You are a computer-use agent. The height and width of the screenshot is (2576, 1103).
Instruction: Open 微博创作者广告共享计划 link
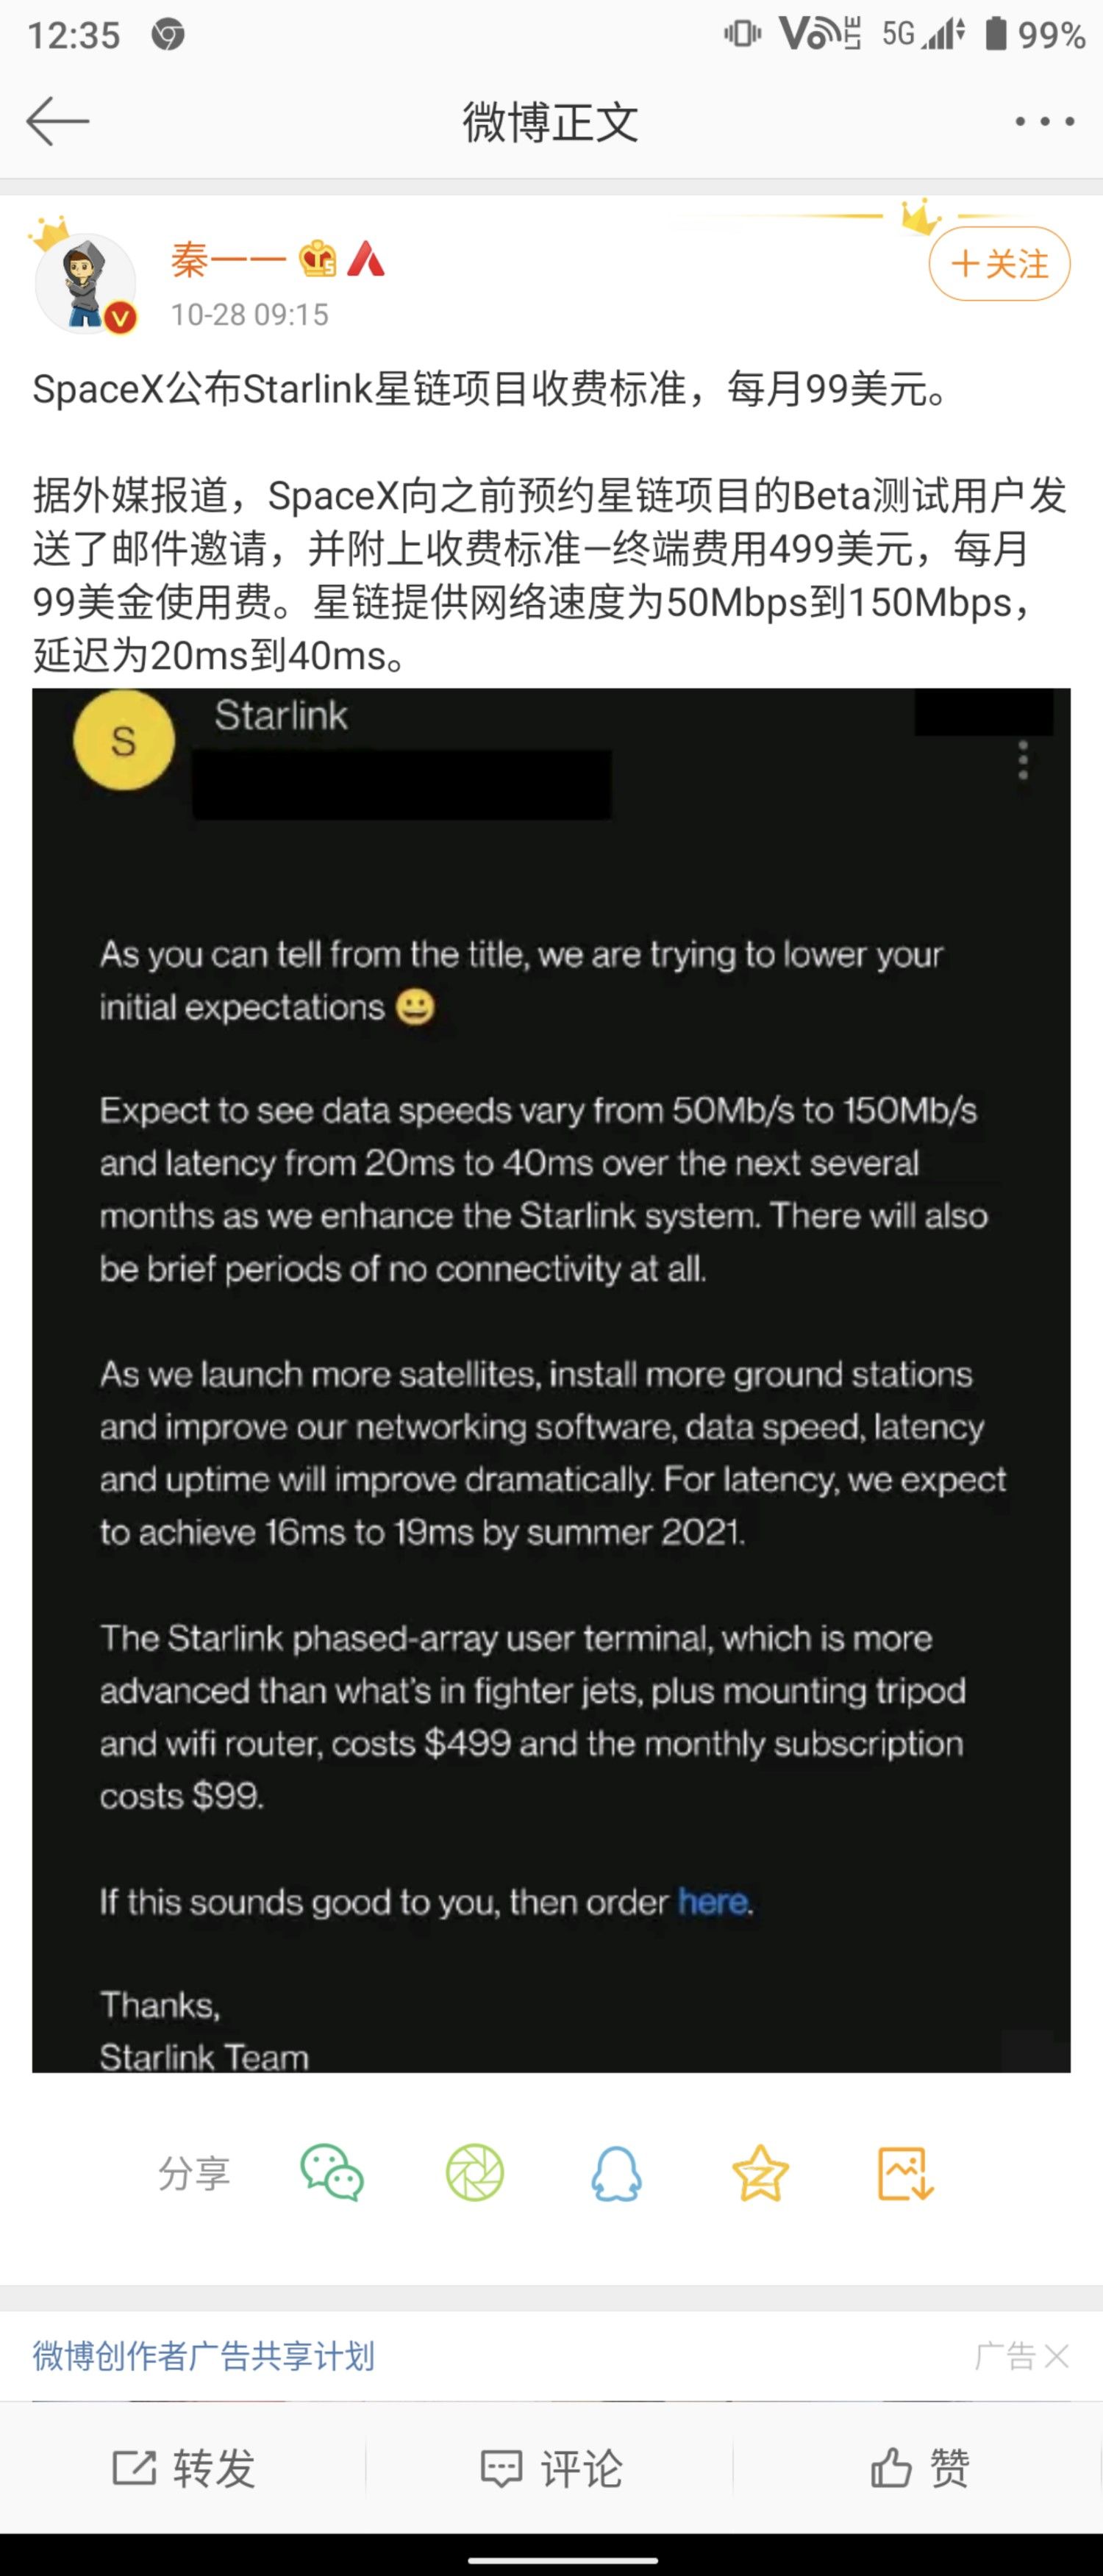[x=204, y=2355]
